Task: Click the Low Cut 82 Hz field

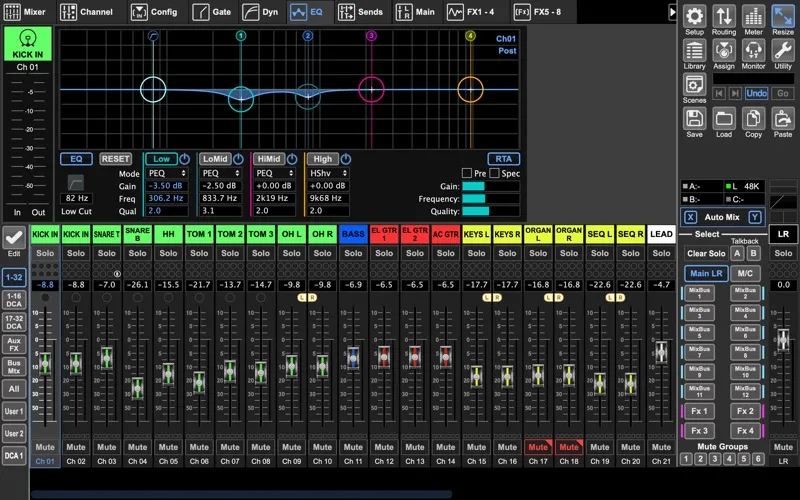Action: click(x=77, y=198)
